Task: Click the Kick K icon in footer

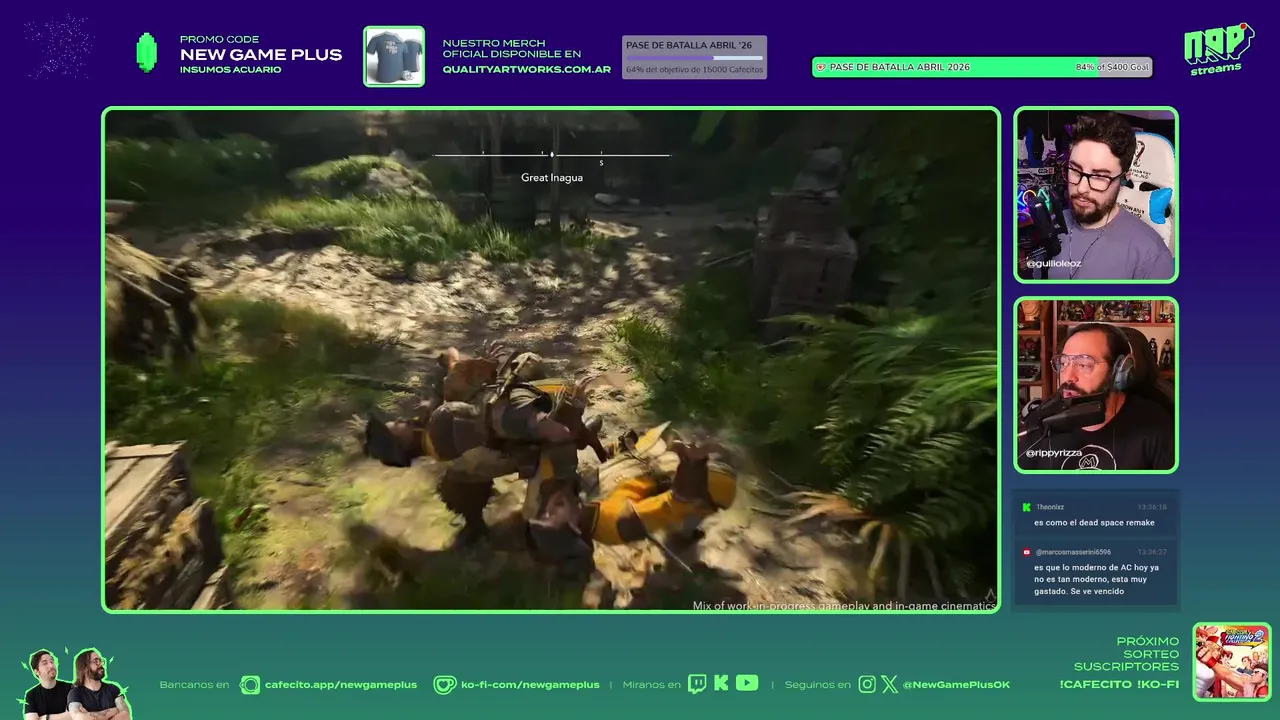Action: pyautogui.click(x=722, y=684)
